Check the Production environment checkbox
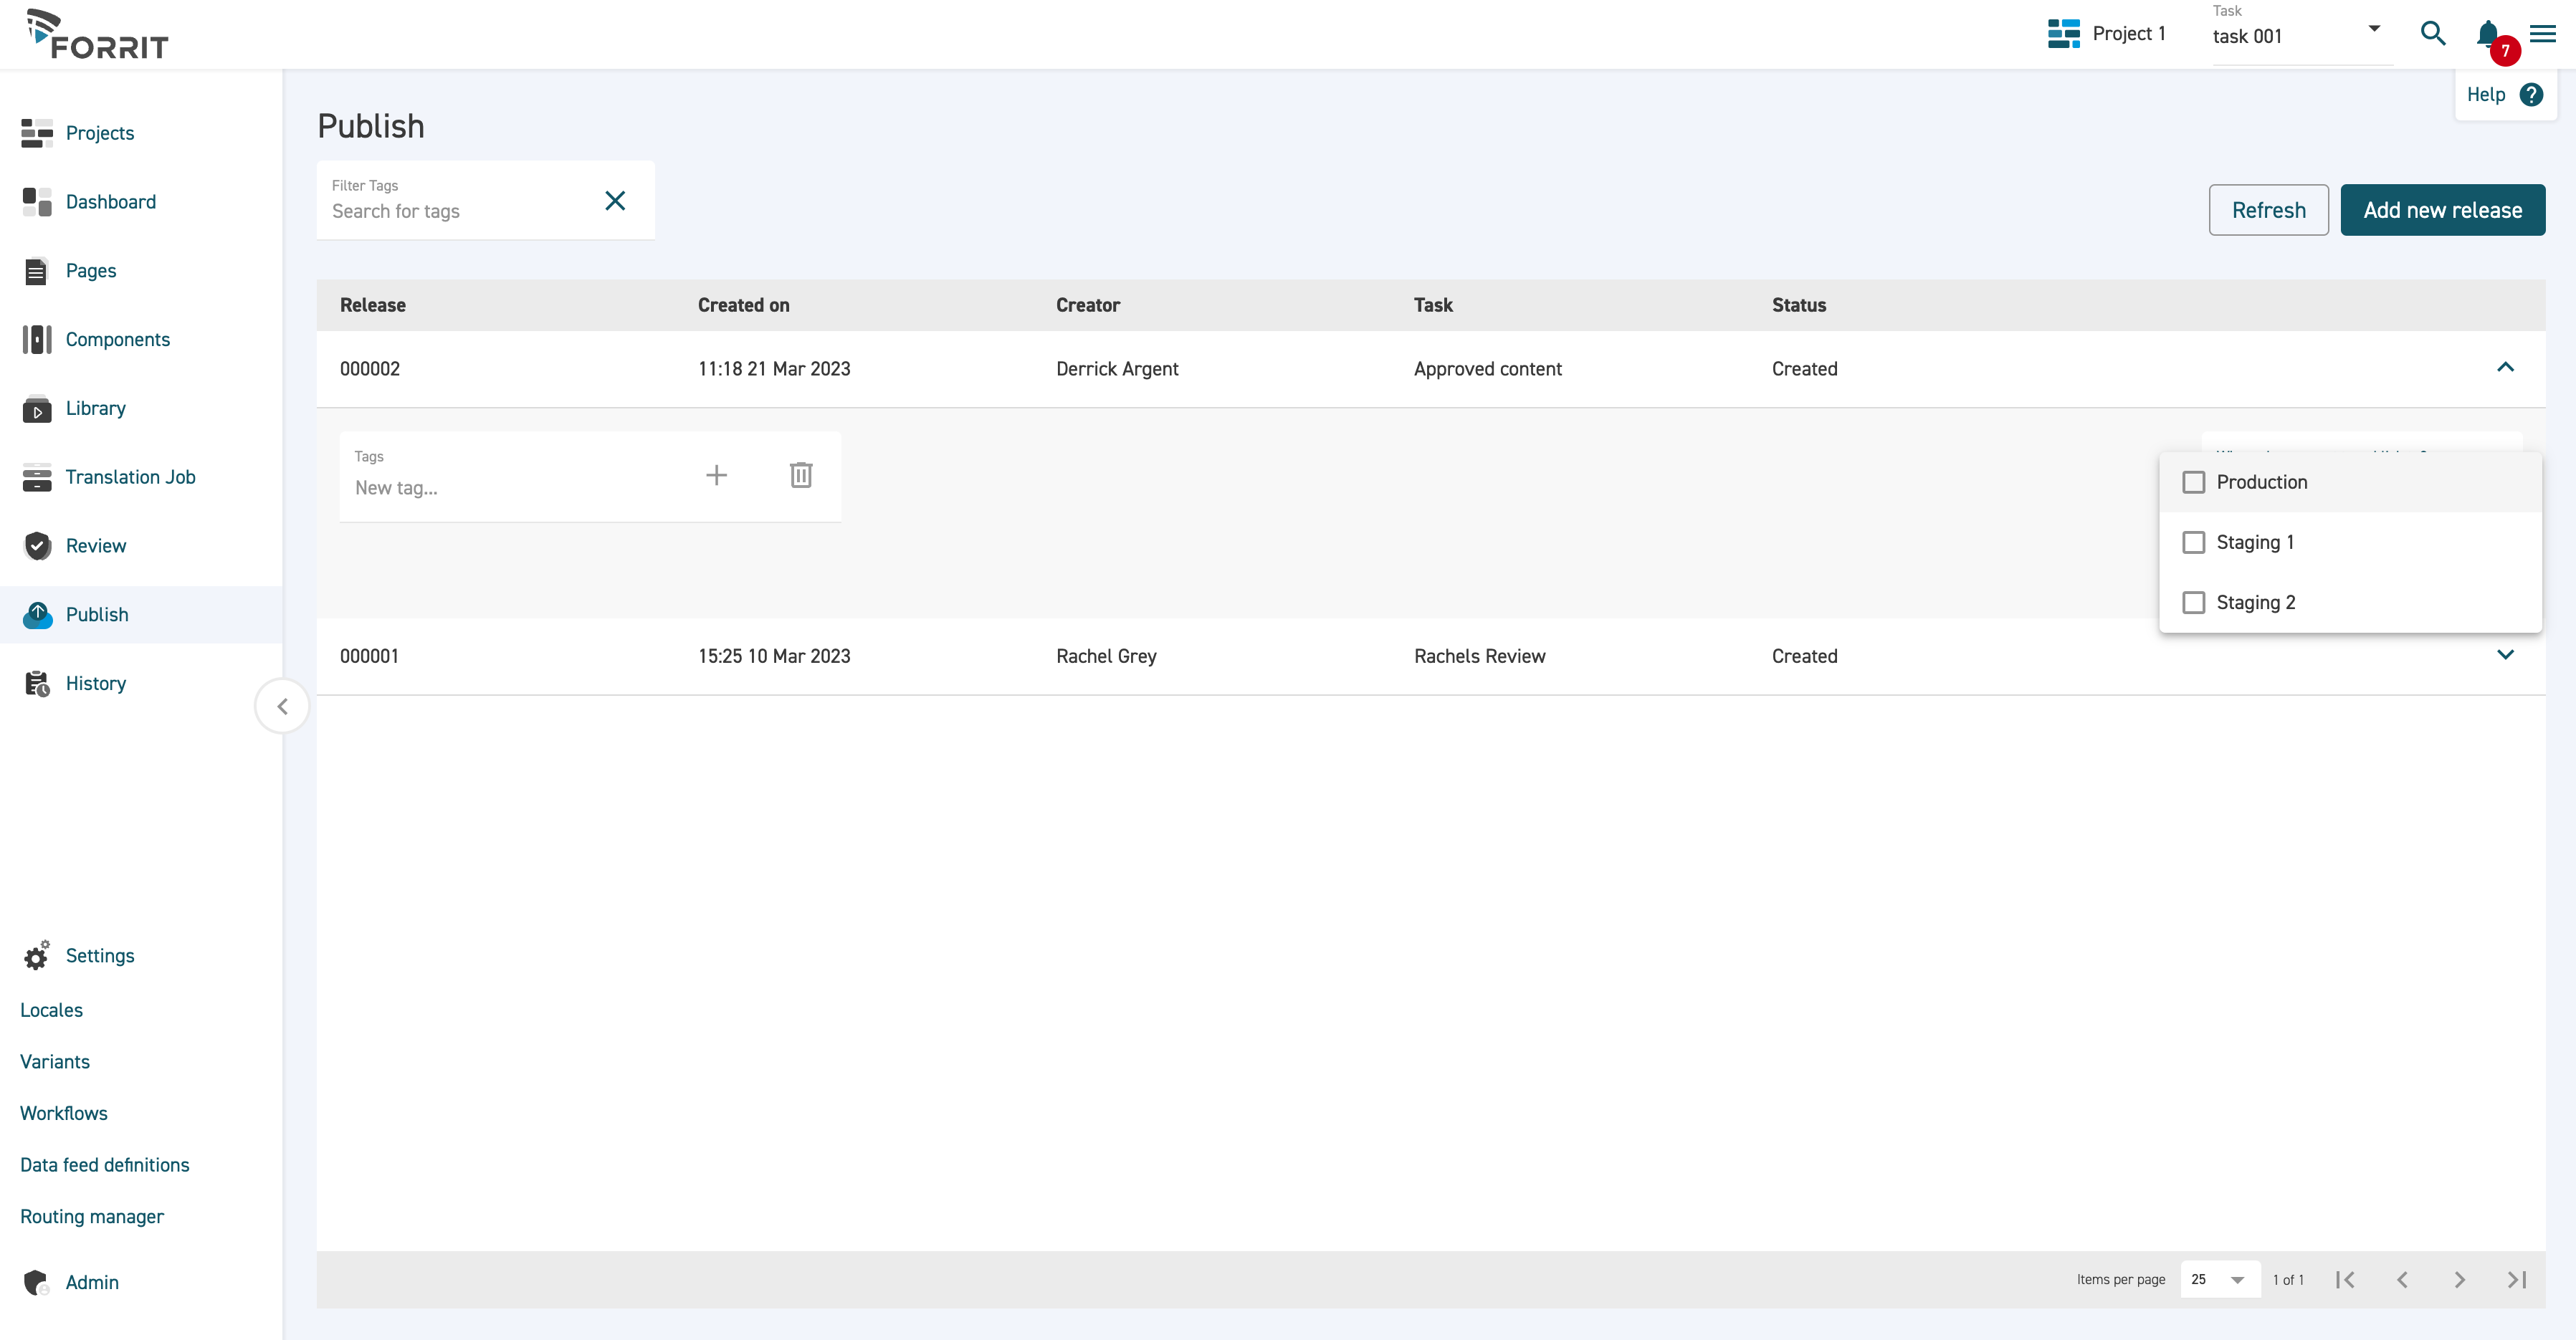This screenshot has height=1340, width=2576. 2193,483
